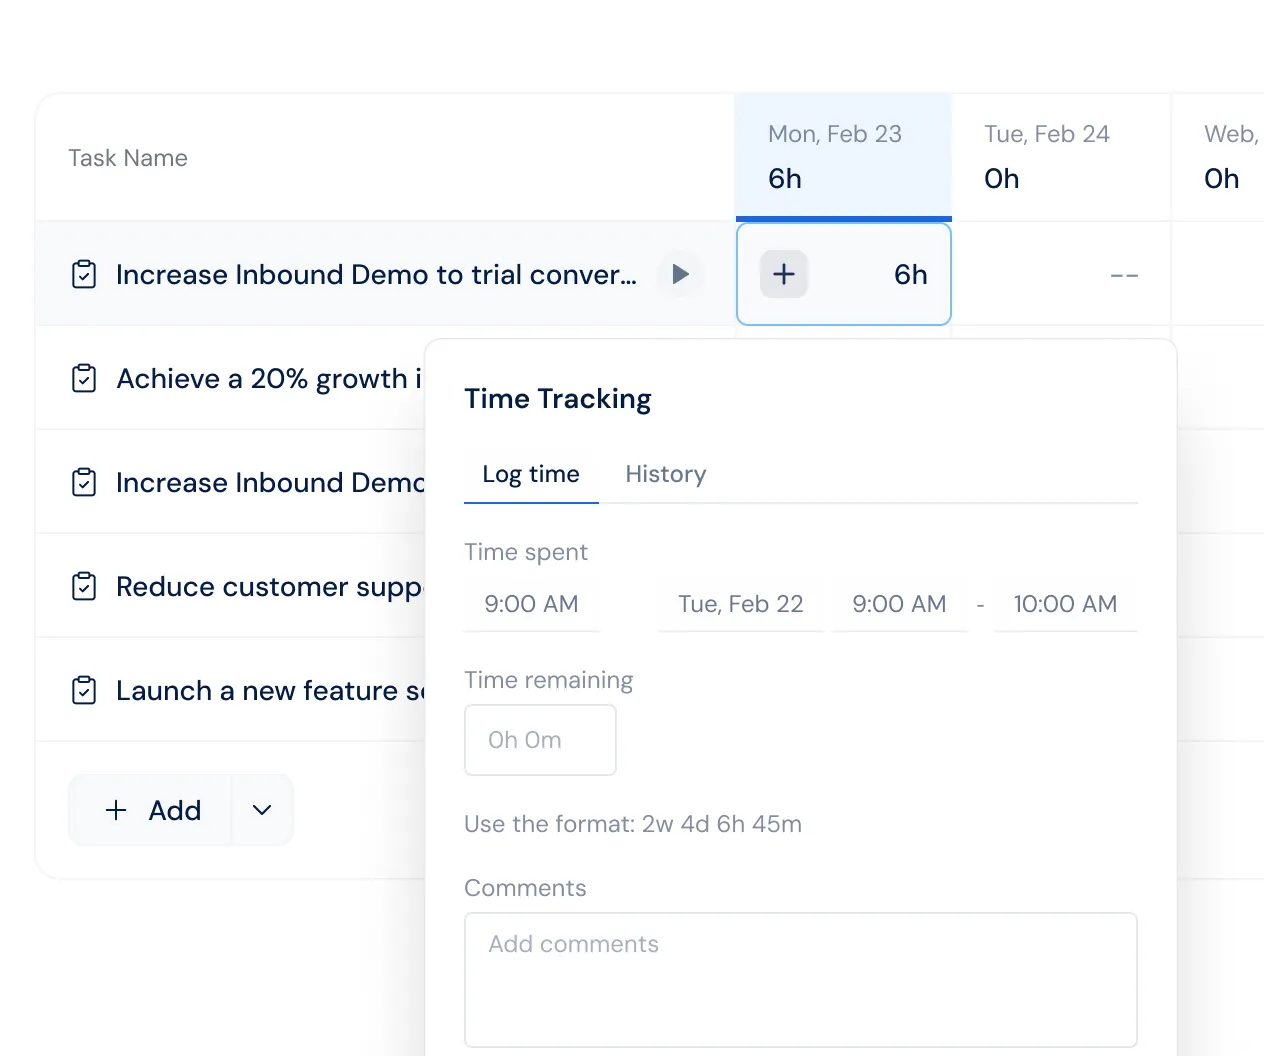Click empty Tuesday cell for first task
Image resolution: width=1264 pixels, height=1056 pixels.
point(1061,274)
